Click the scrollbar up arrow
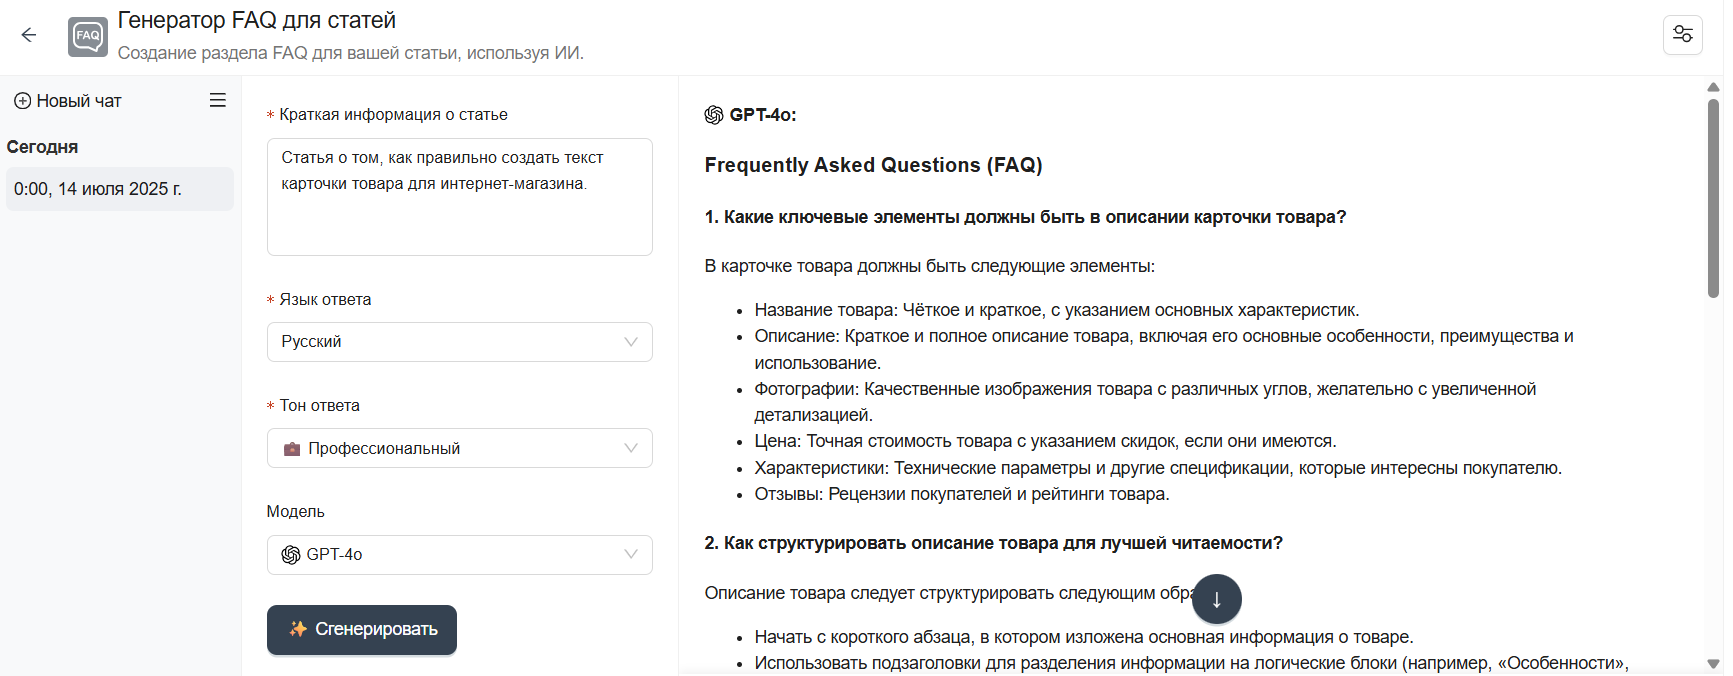The height and width of the screenshot is (676, 1733). [1713, 87]
